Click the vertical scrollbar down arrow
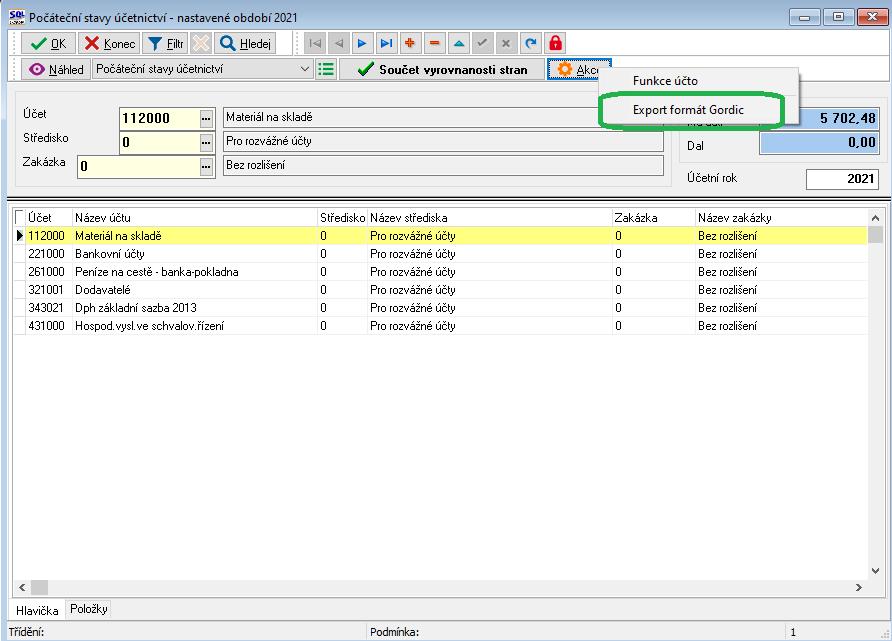Image resolution: width=892 pixels, height=641 pixels. (876, 571)
